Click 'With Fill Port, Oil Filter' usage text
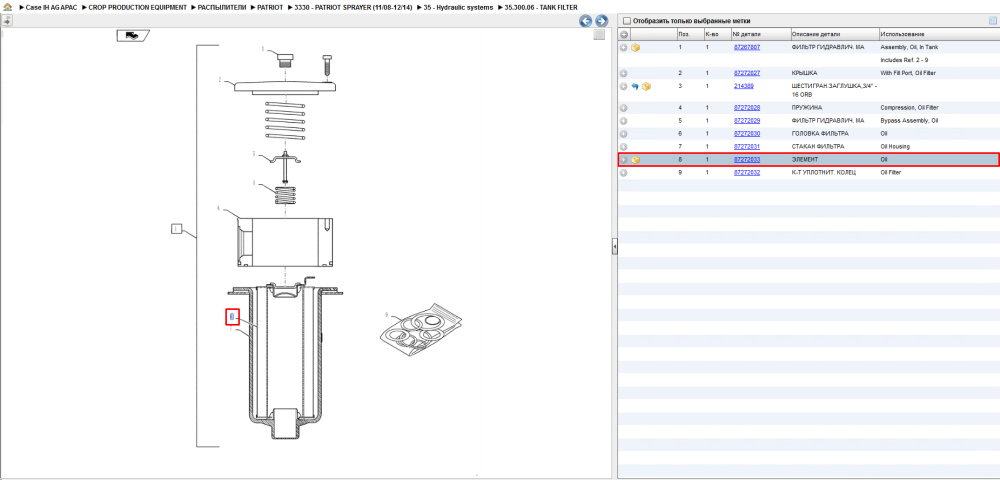 pos(908,73)
